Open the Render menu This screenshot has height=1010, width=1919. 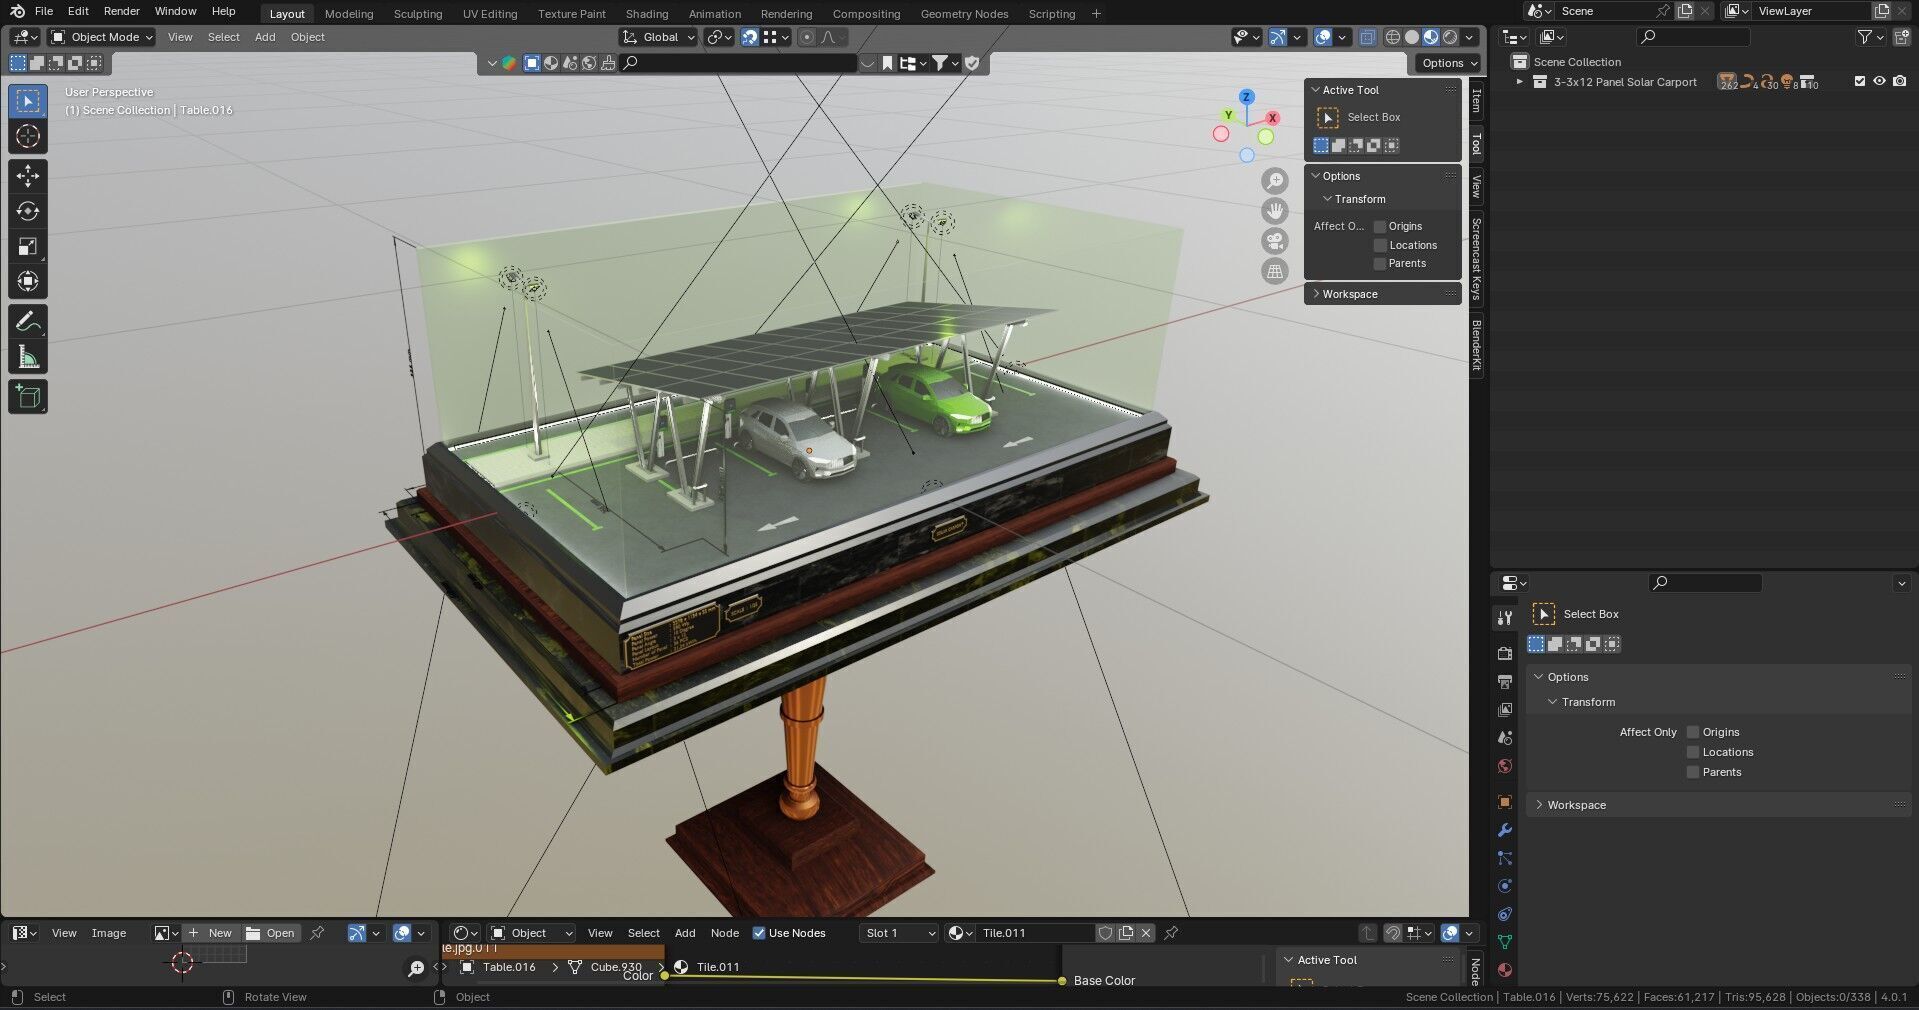pos(122,11)
